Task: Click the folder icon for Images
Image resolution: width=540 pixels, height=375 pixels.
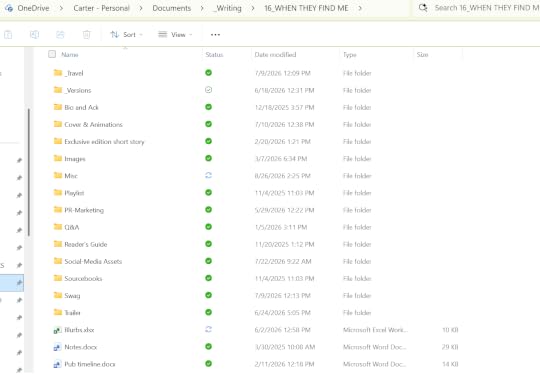Action: 58,158
